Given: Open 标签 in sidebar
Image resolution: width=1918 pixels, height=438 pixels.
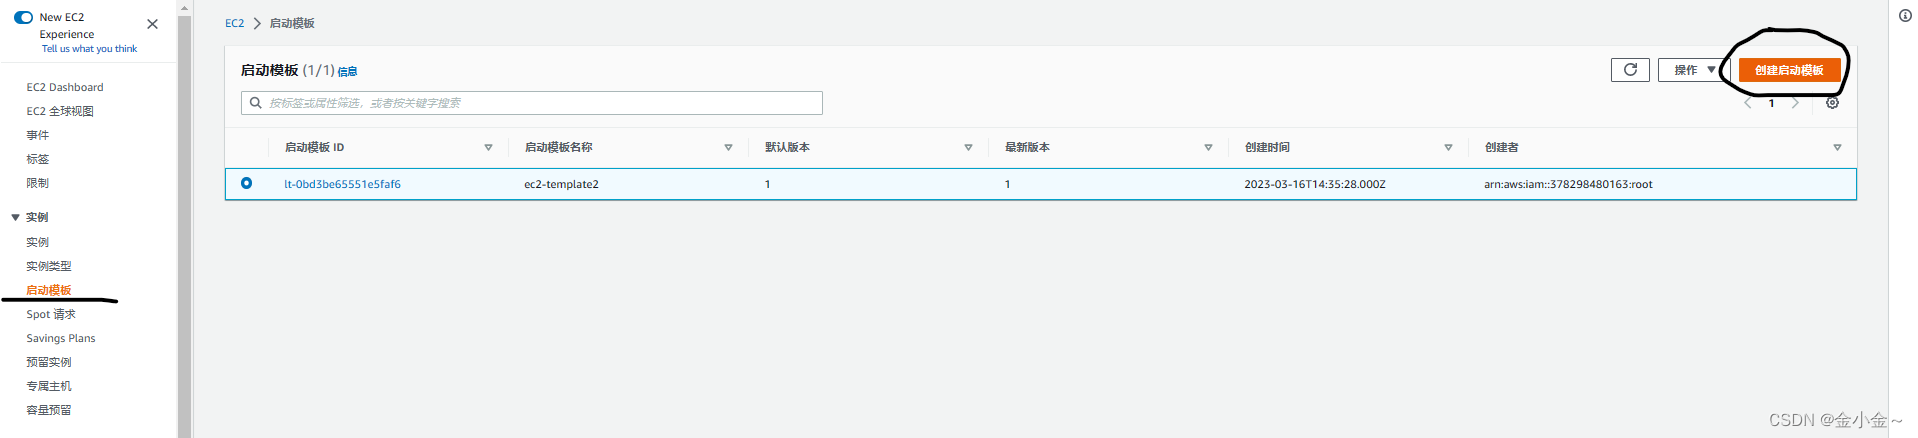Looking at the screenshot, I should (x=37, y=159).
